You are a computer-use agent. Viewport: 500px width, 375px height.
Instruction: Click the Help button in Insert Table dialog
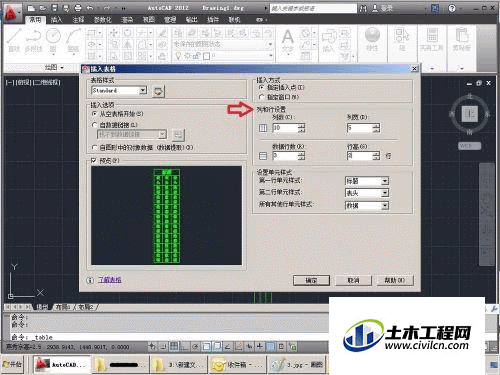395,280
